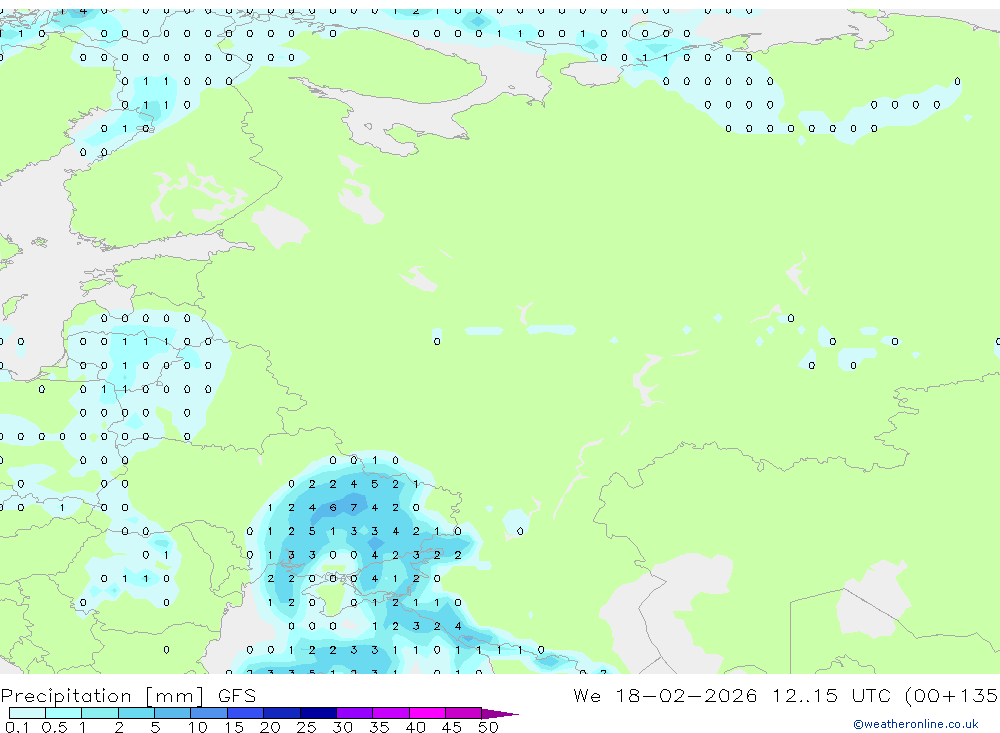
Task: Pick the legend swatch between 2 and 5
Action: [x=136, y=713]
